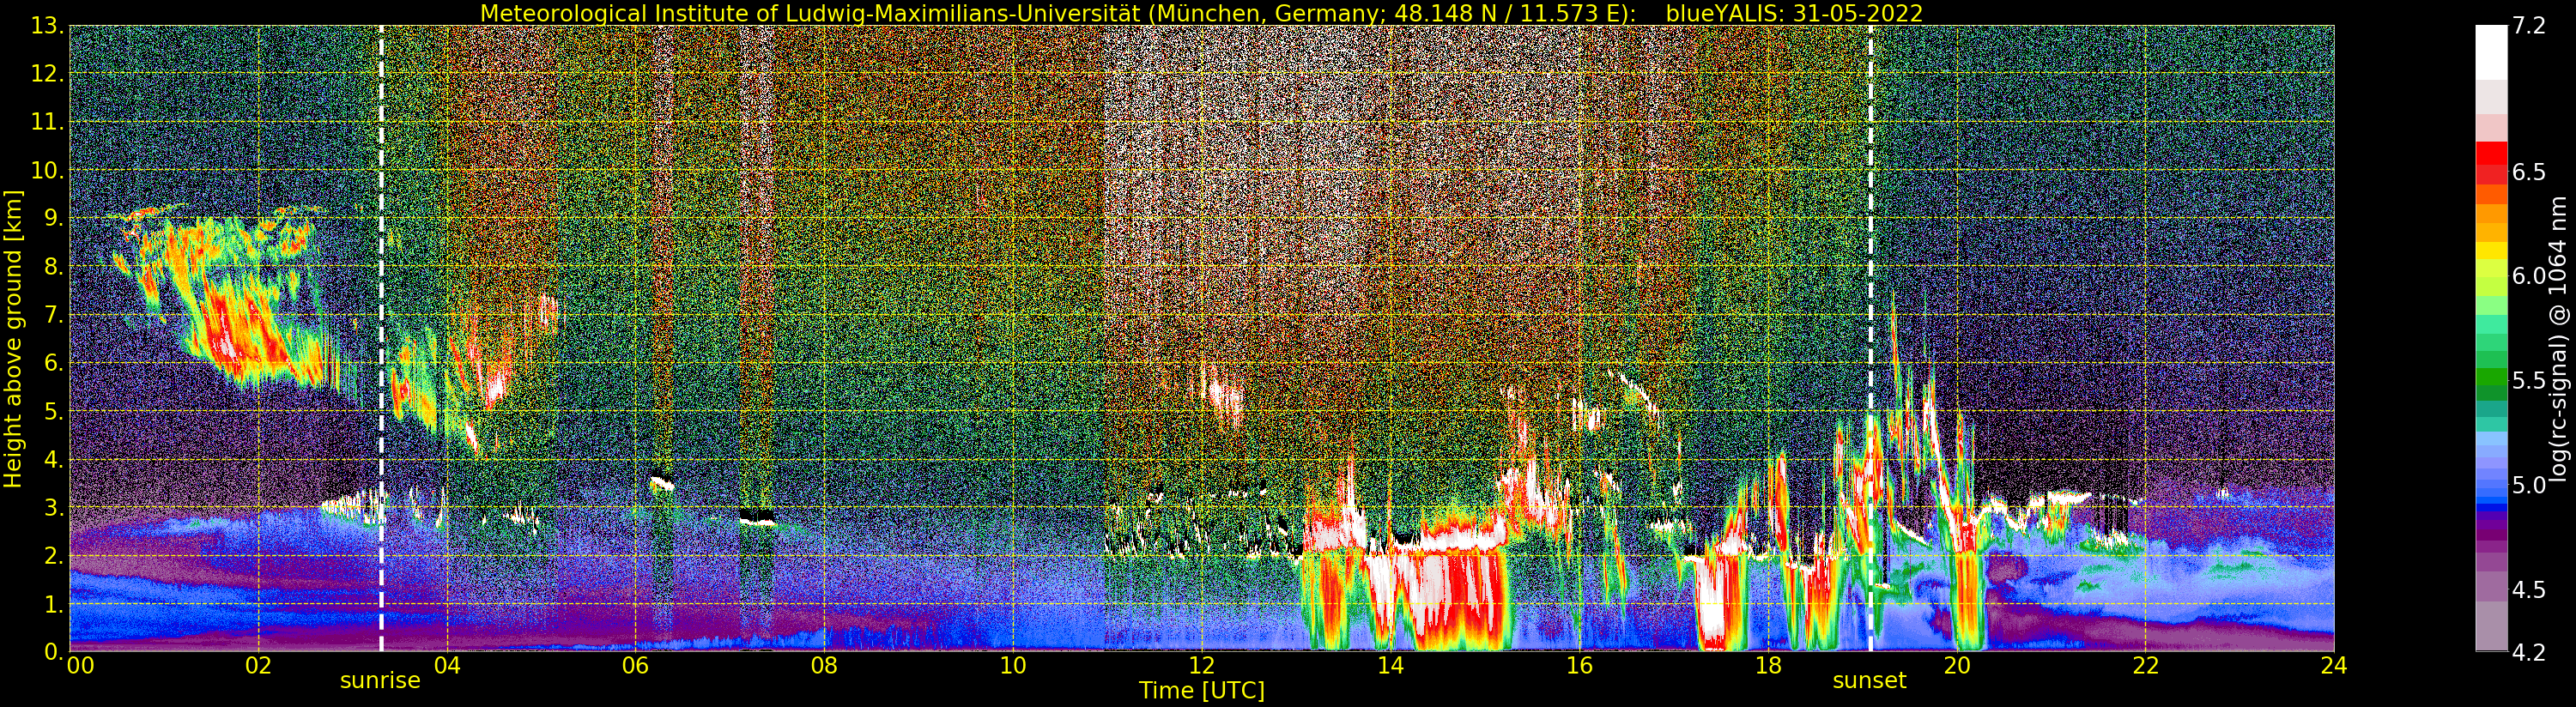The image size is (2576, 707).
Task: Click the time axis tick label '12'
Action: tap(1202, 665)
